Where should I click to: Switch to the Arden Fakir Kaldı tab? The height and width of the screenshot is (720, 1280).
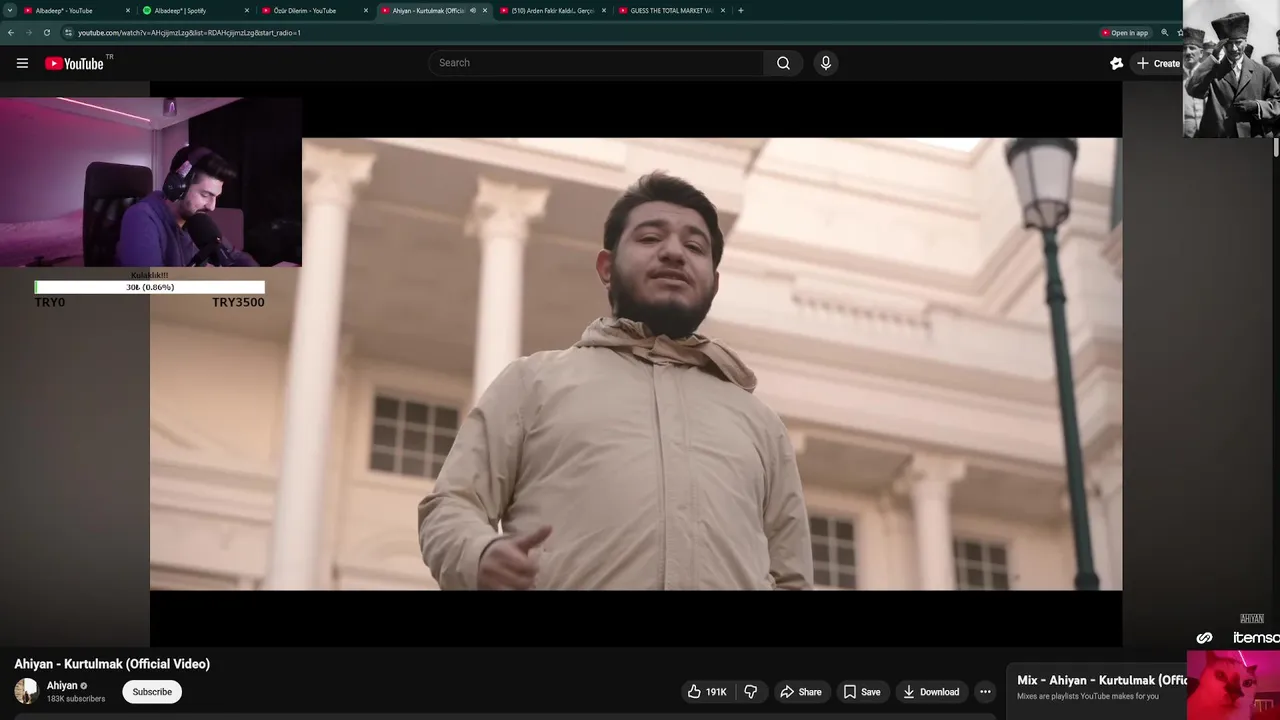pos(552,10)
